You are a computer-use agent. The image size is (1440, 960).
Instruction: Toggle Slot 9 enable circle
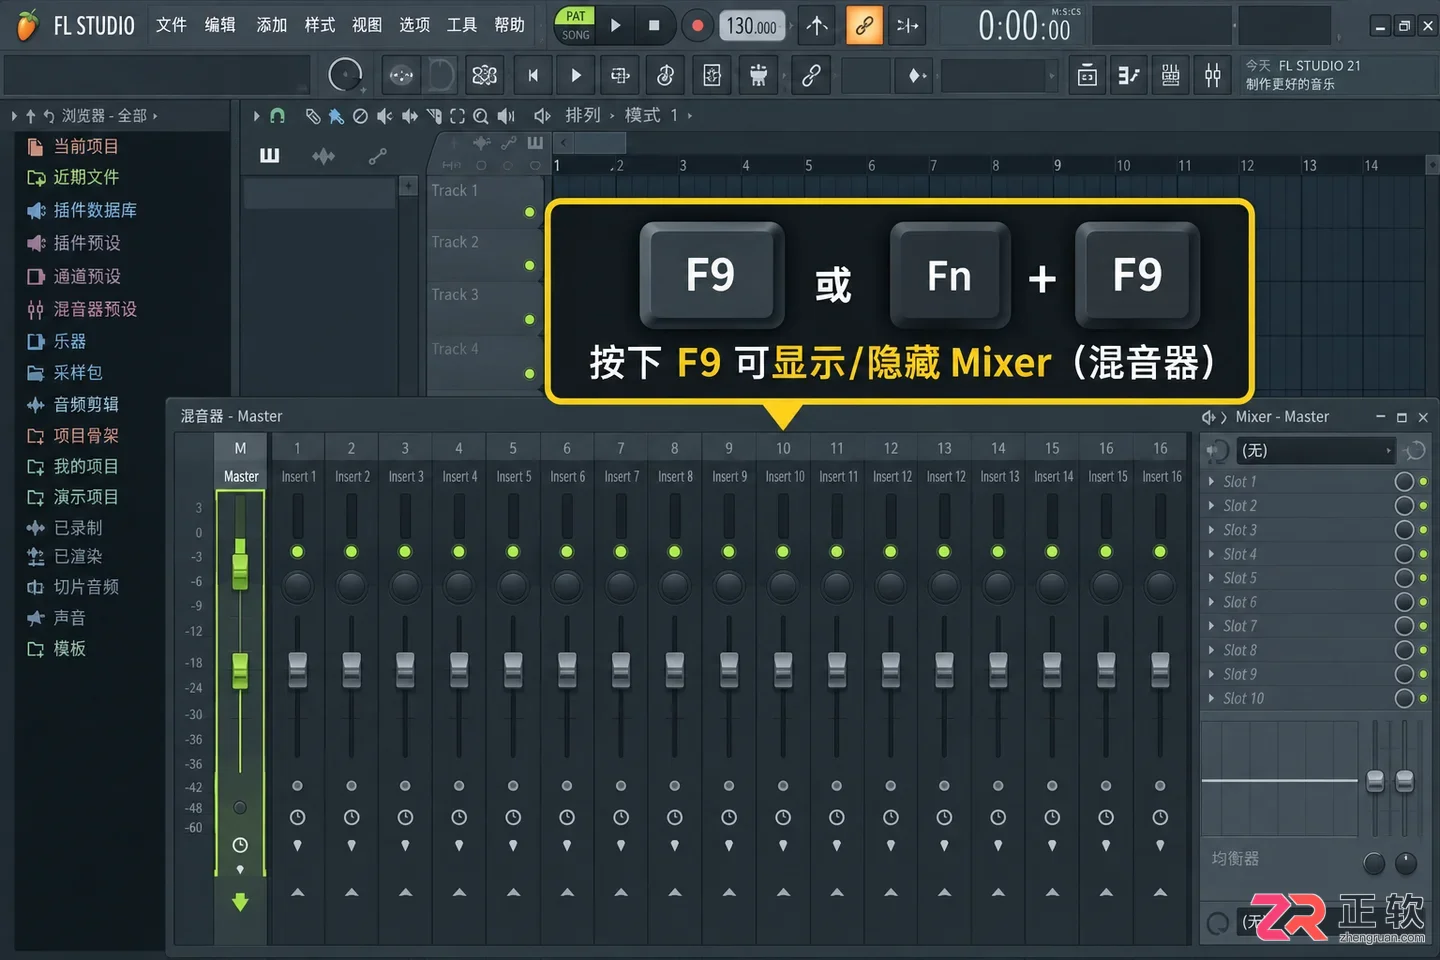coord(1404,674)
